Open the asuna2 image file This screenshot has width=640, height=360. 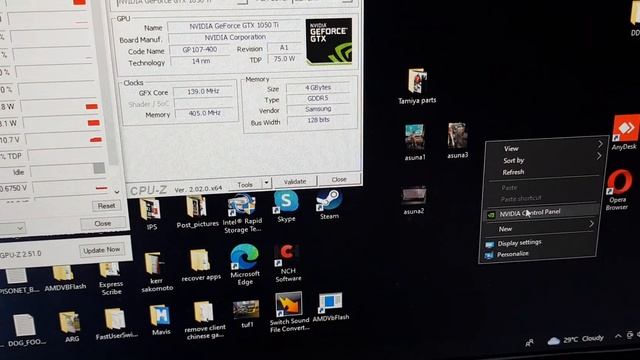point(414,195)
